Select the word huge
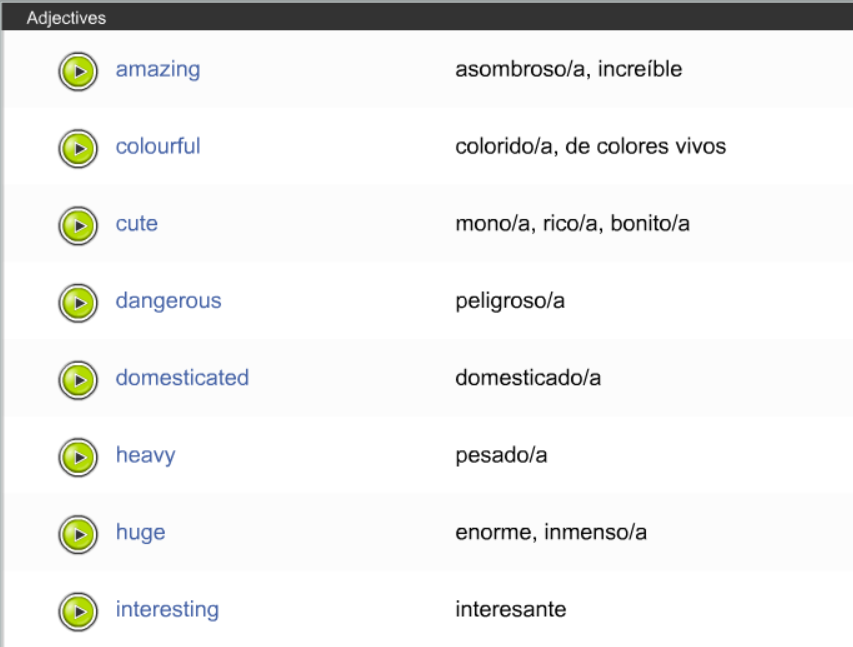The width and height of the screenshot is (853, 647). coord(140,532)
